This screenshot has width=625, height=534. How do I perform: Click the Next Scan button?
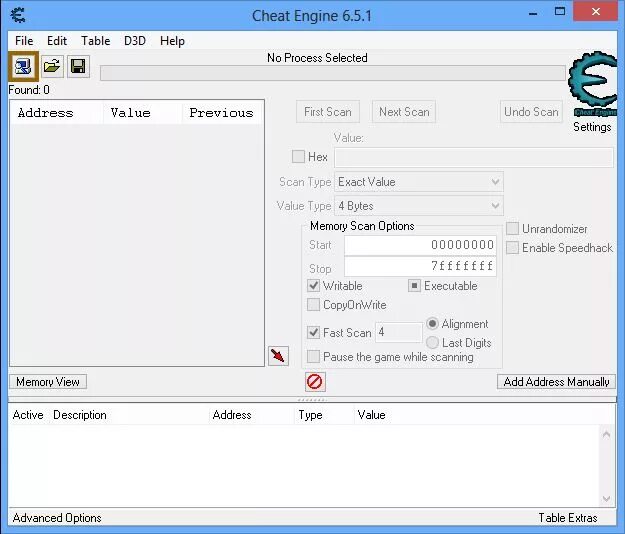(404, 112)
